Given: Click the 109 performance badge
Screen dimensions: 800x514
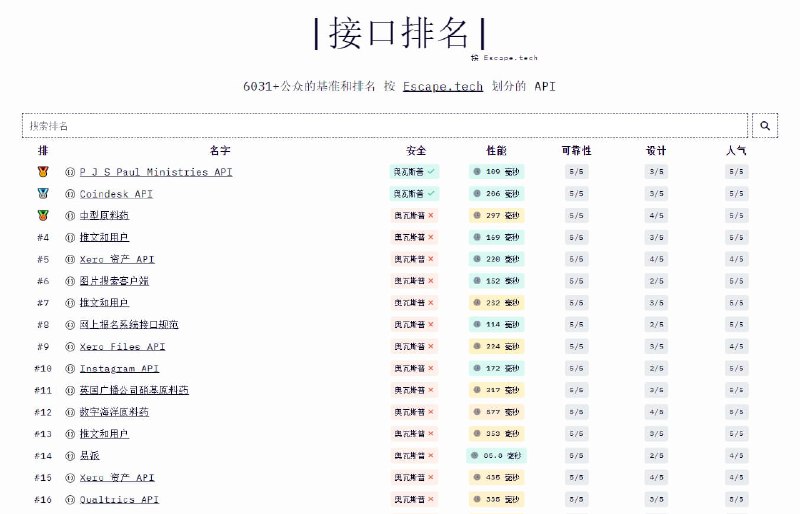Looking at the screenshot, I should (x=496, y=172).
